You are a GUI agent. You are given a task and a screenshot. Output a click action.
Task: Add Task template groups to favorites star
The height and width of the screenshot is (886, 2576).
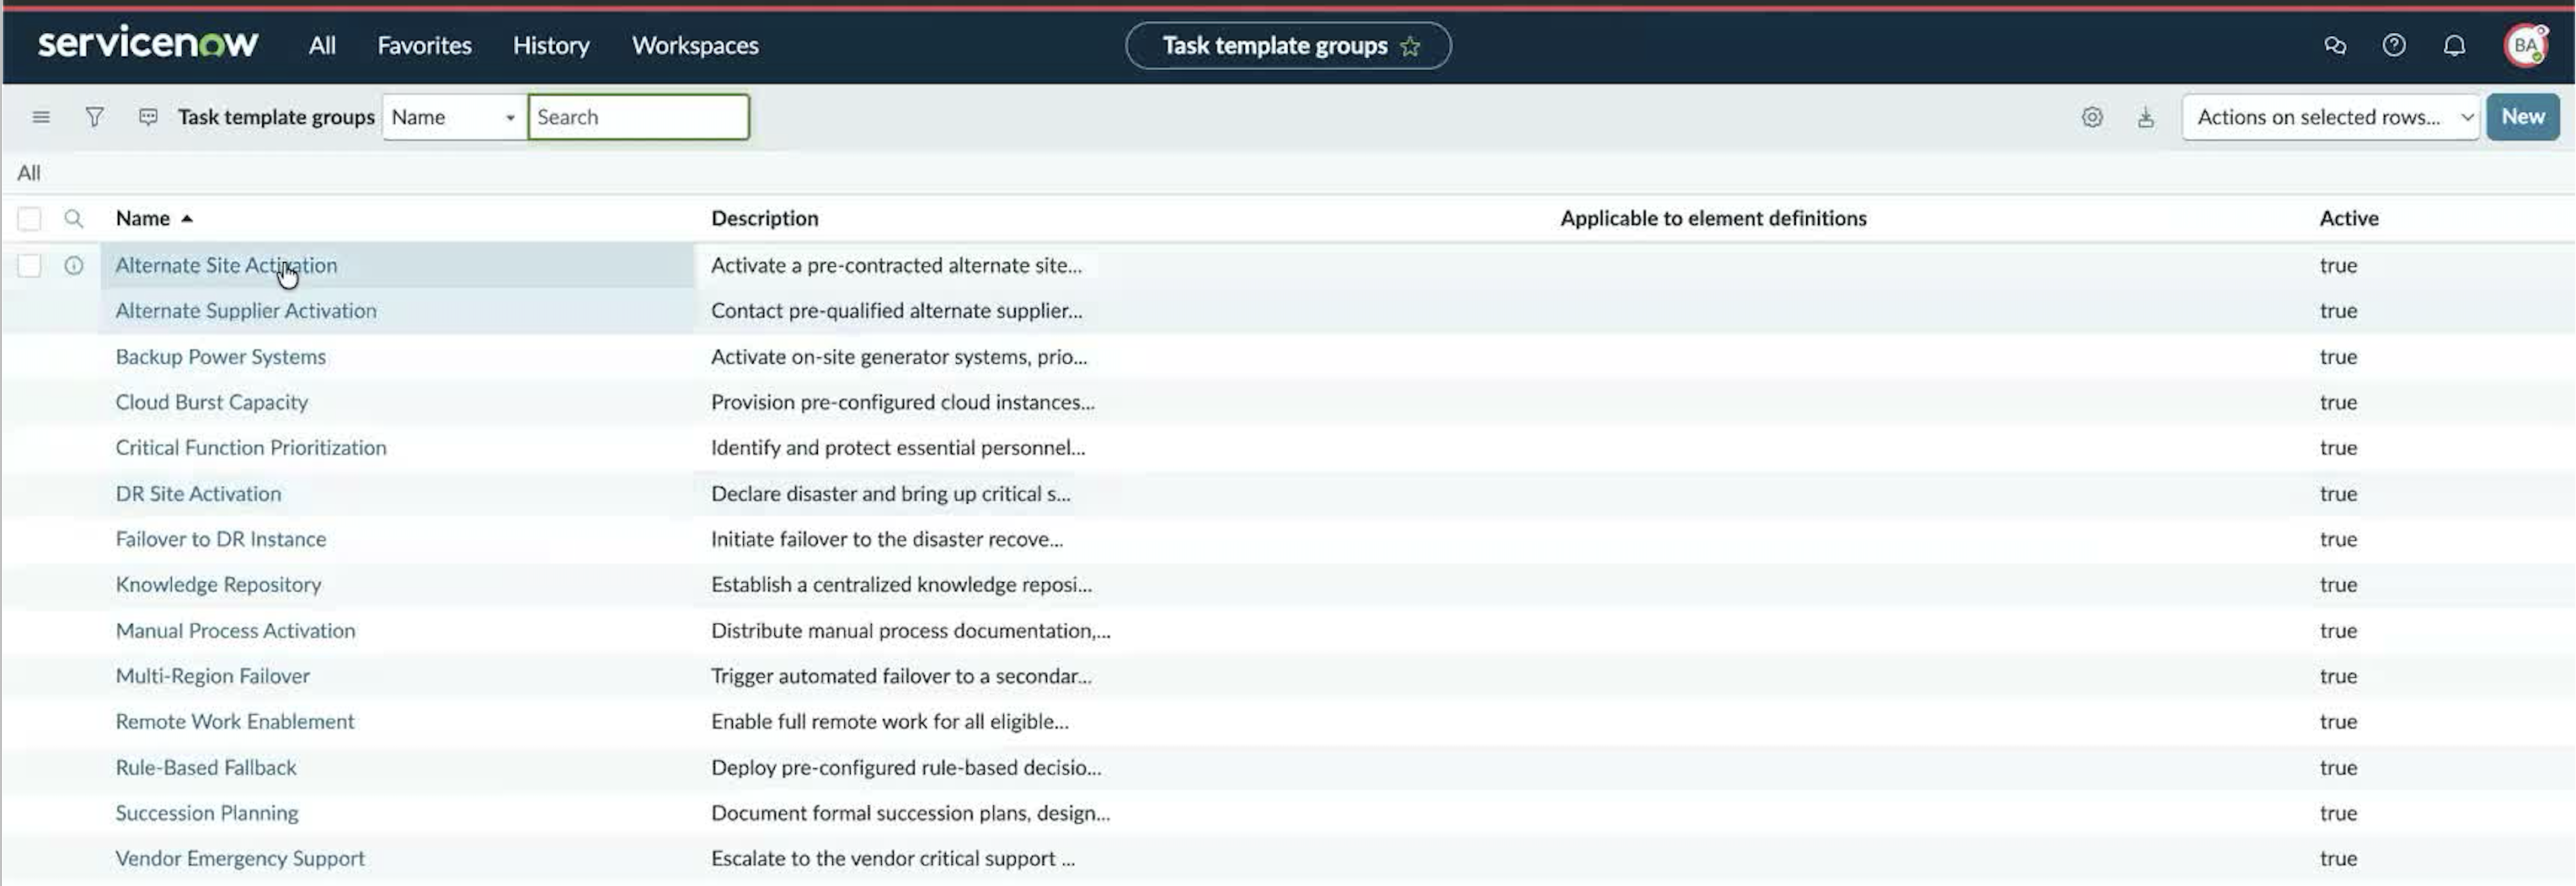1410,46
